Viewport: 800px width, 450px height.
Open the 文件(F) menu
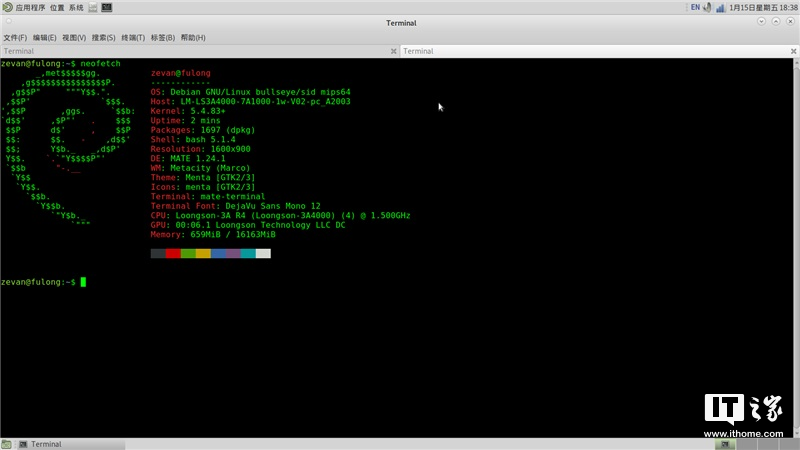pyautogui.click(x=15, y=38)
